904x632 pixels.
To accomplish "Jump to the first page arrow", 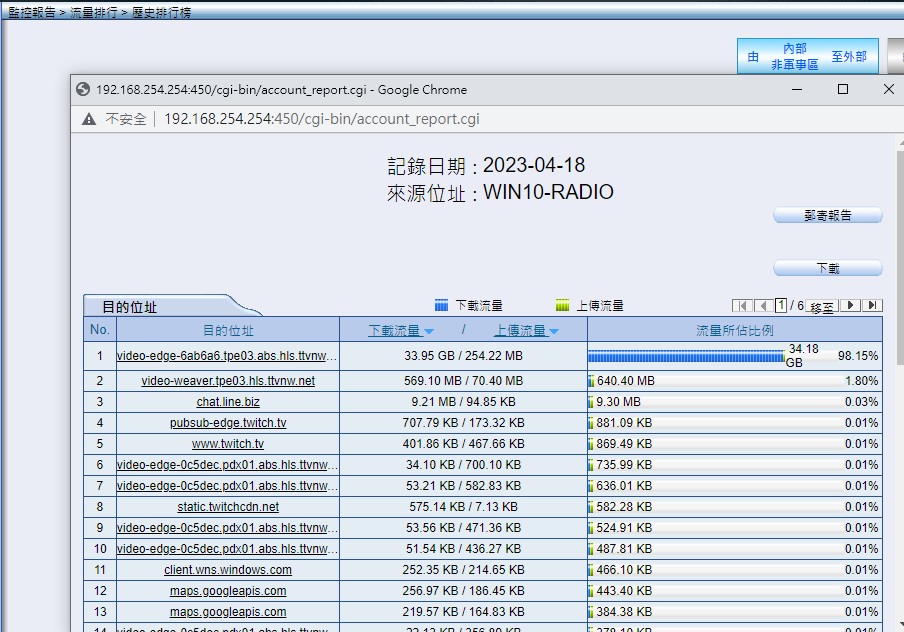I will [x=742, y=306].
